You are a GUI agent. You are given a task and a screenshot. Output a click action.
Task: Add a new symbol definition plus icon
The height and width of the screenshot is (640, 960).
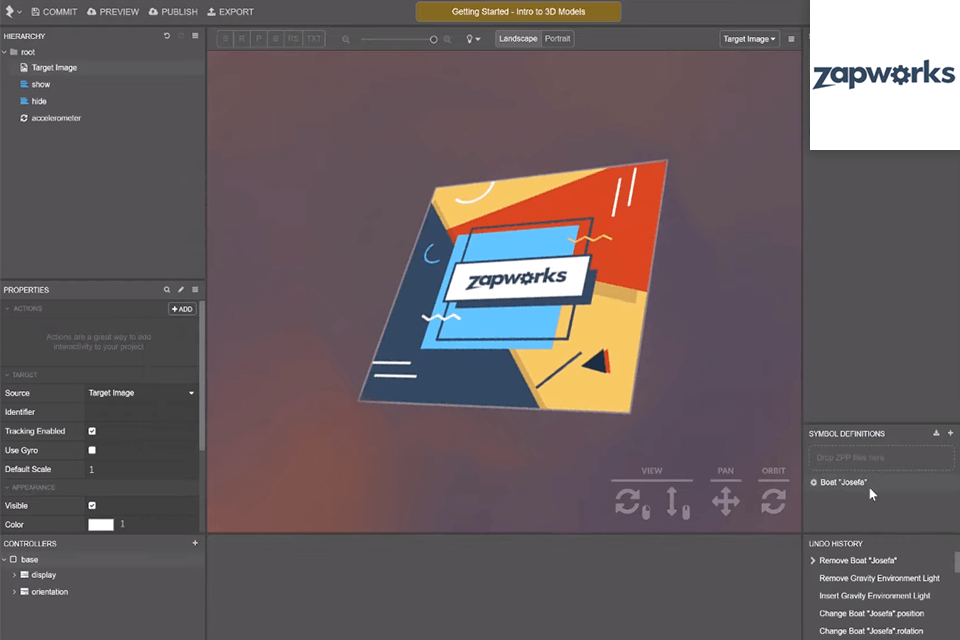click(950, 433)
